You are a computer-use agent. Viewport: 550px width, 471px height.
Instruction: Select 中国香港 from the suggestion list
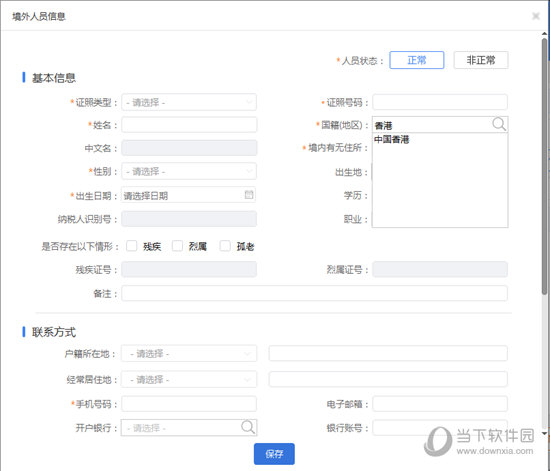point(391,140)
